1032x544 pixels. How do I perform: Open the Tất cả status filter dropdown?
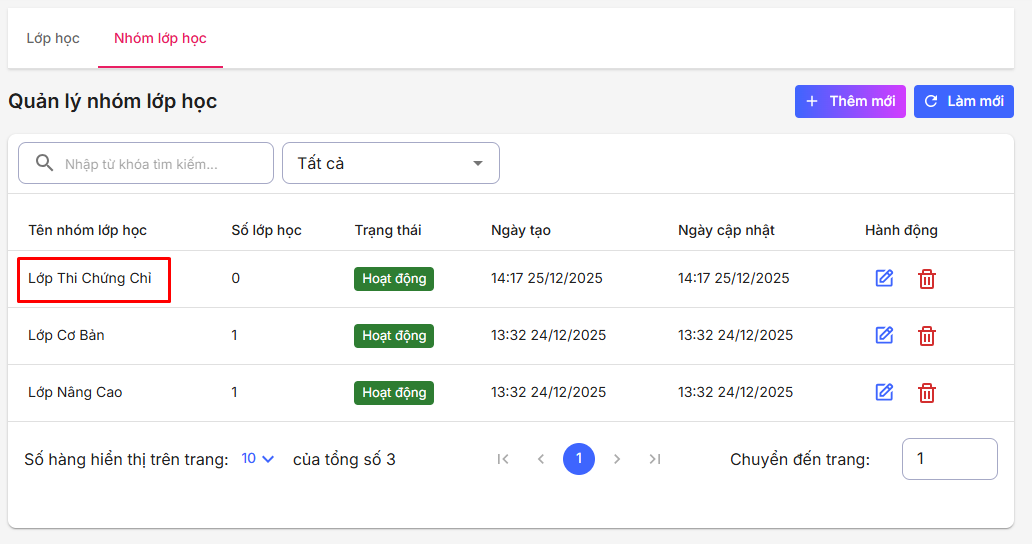tap(391, 163)
